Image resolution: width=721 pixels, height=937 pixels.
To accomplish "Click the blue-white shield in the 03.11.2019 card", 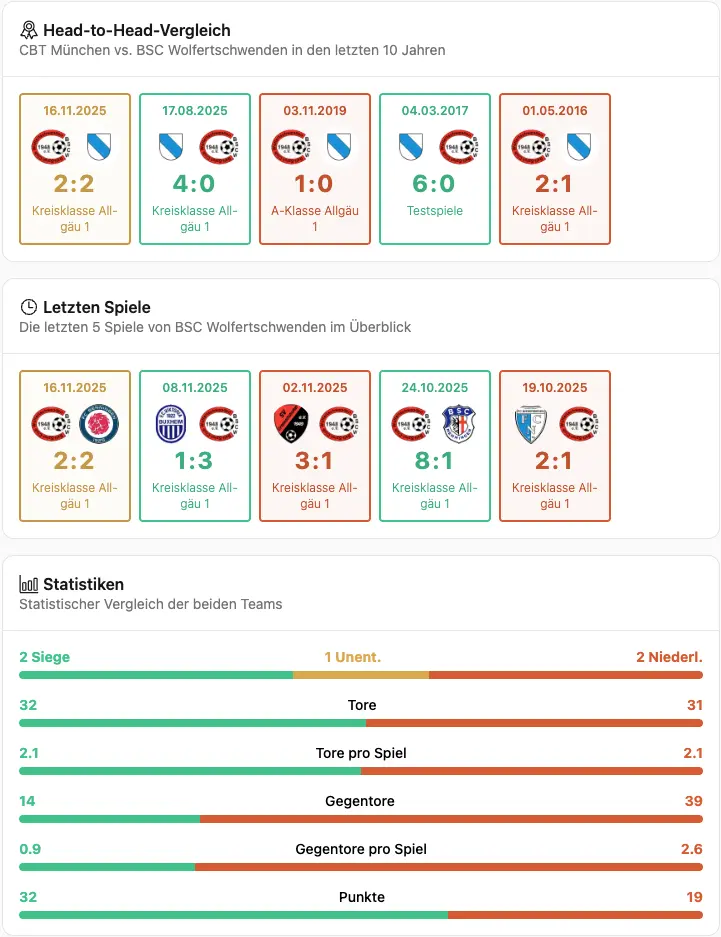I will click(338, 146).
